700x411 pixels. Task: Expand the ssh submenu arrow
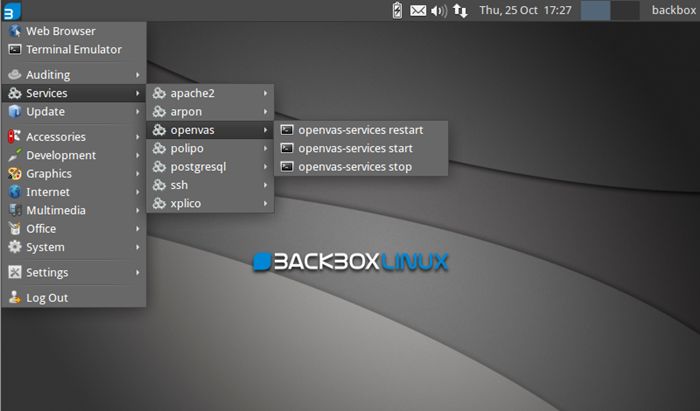[265, 185]
